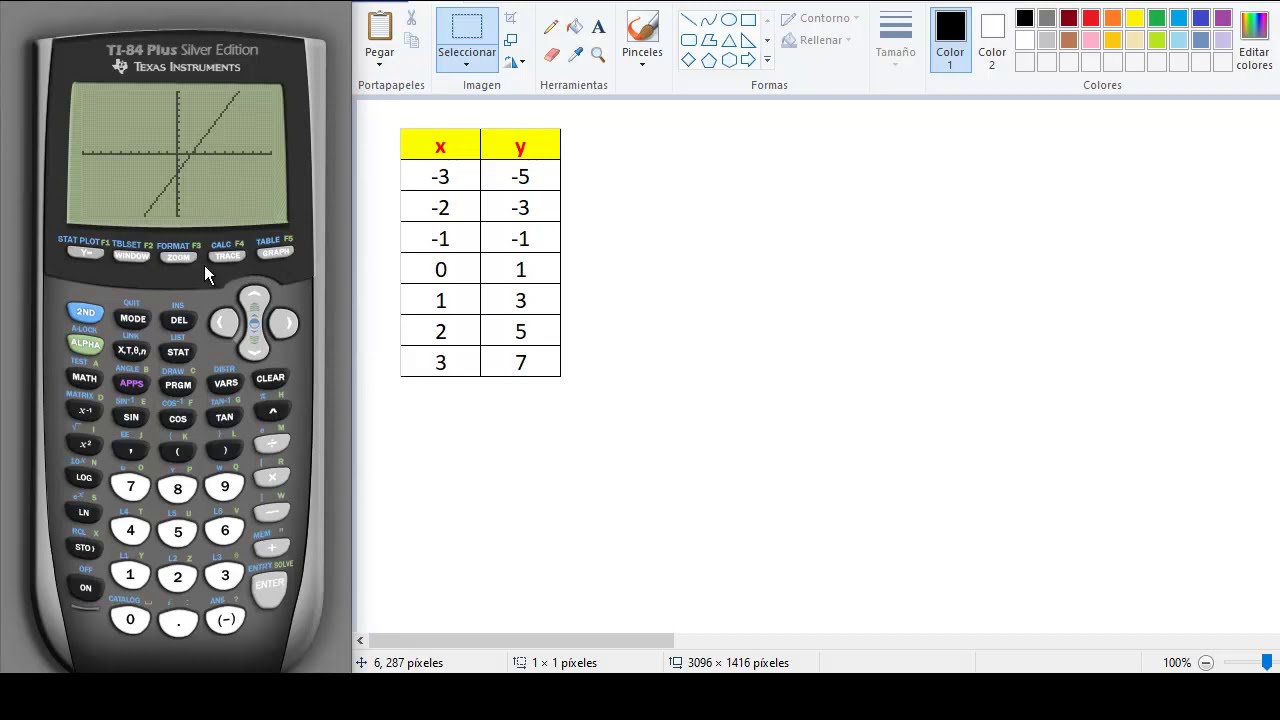Screen dimensions: 1280x720
Task: Click the calculator X,T,θ,n key
Action: point(132,351)
